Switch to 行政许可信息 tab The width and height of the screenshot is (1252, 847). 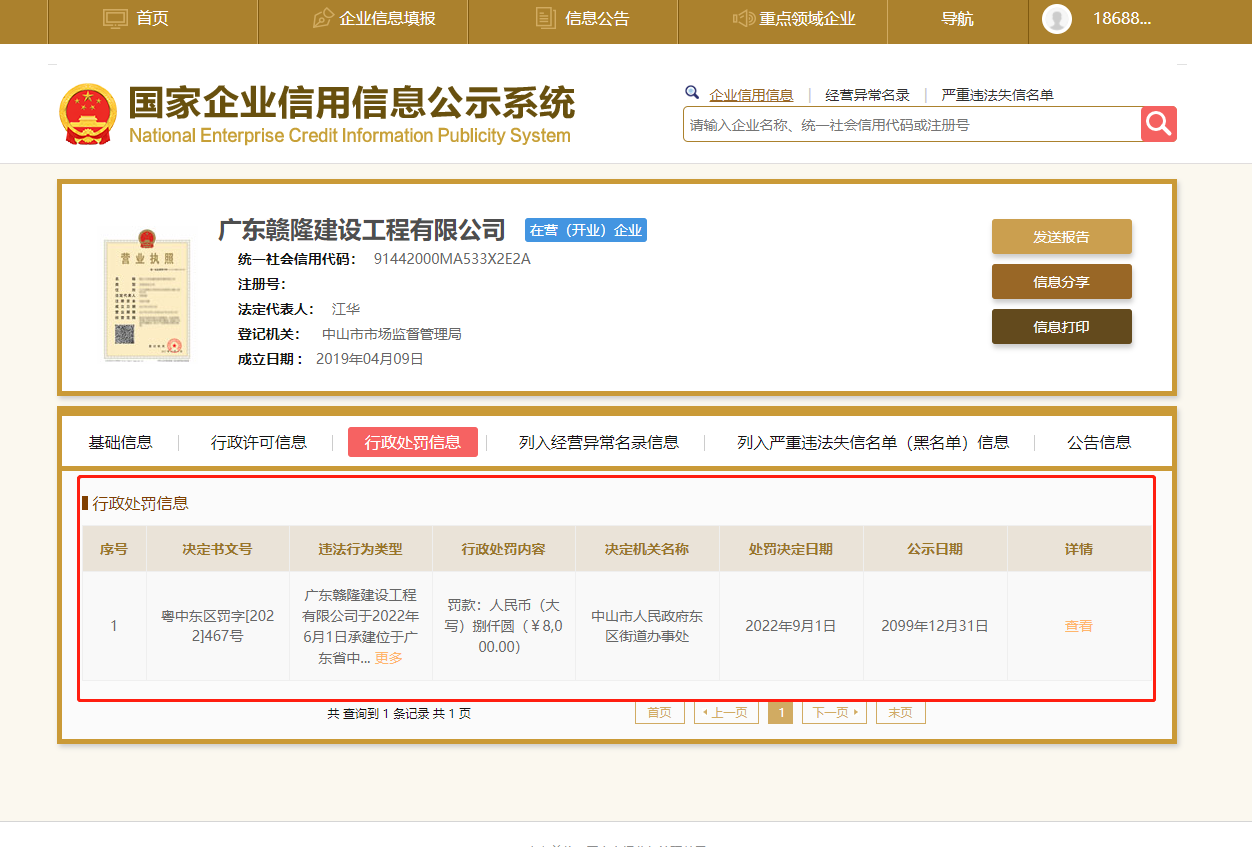point(258,442)
